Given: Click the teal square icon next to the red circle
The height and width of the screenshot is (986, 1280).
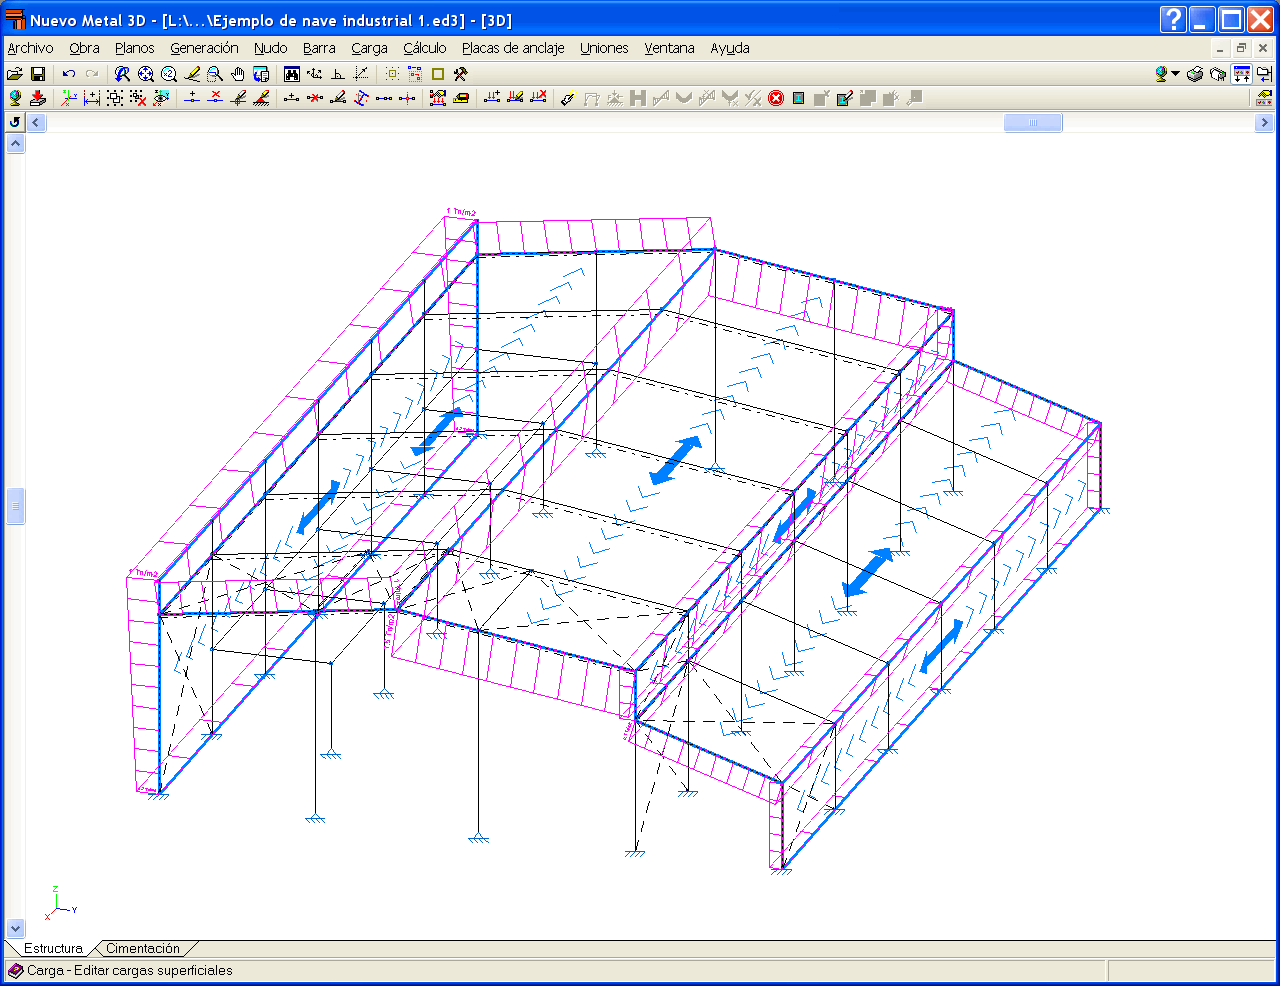Looking at the screenshot, I should pyautogui.click(x=799, y=98).
